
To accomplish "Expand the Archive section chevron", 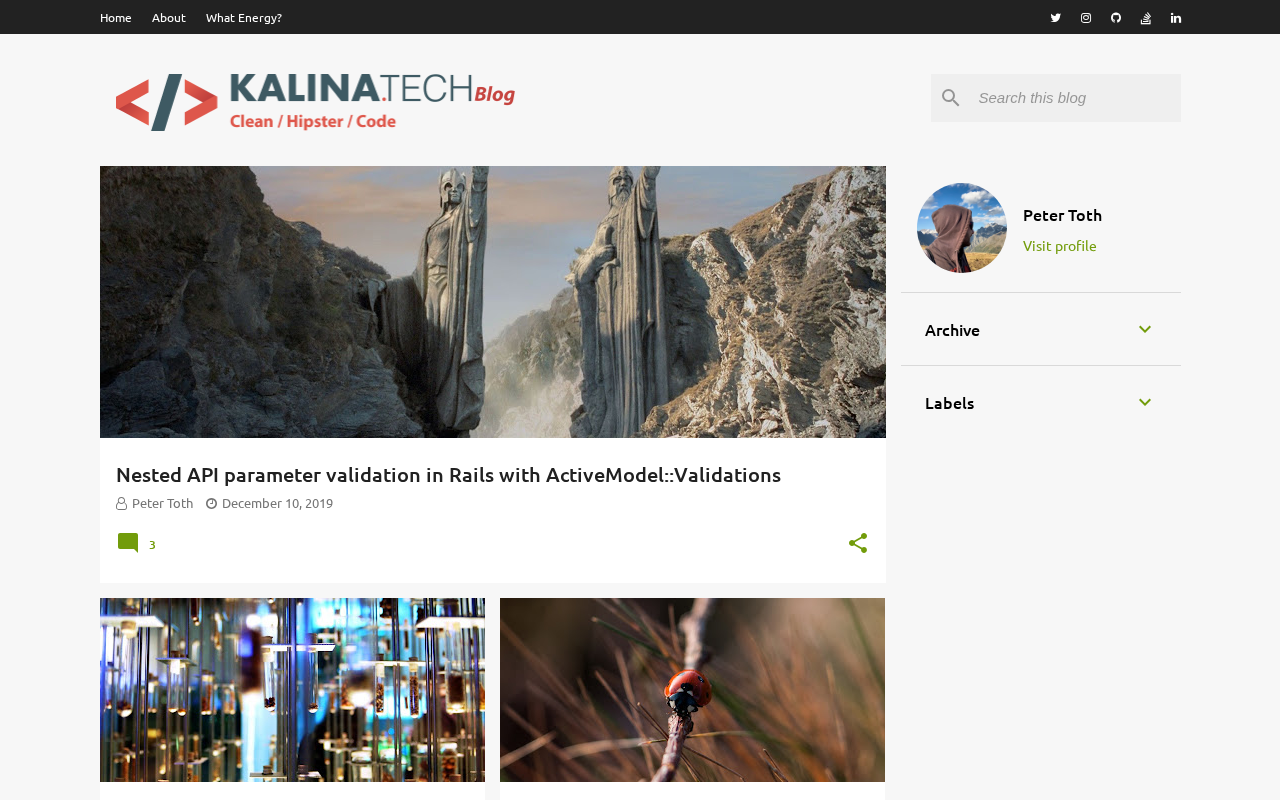I will pyautogui.click(x=1145, y=329).
